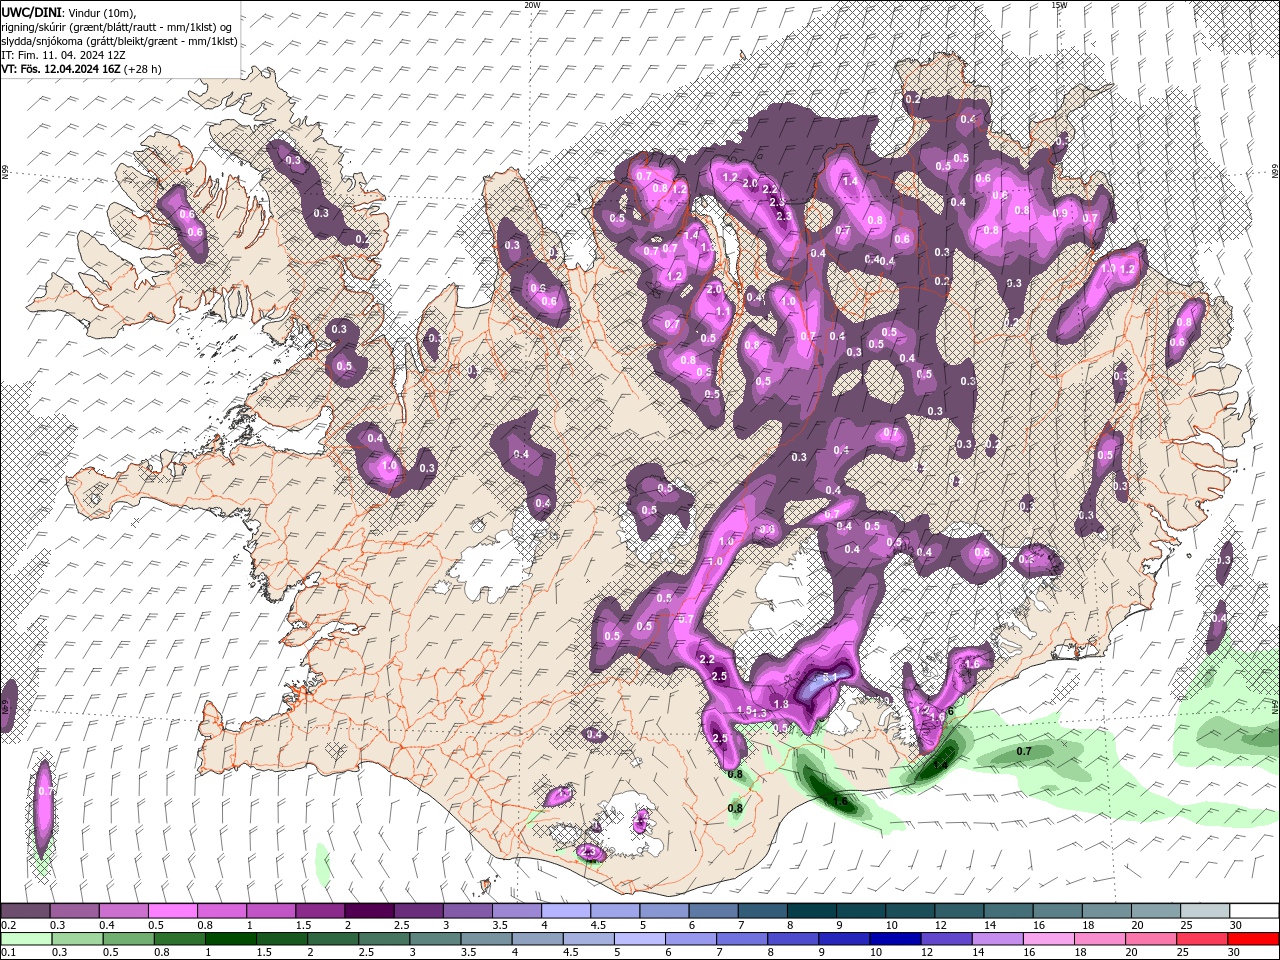1280x960 pixels.
Task: Click the 'rigning/skúrir' legend description line
Action: coord(117,26)
